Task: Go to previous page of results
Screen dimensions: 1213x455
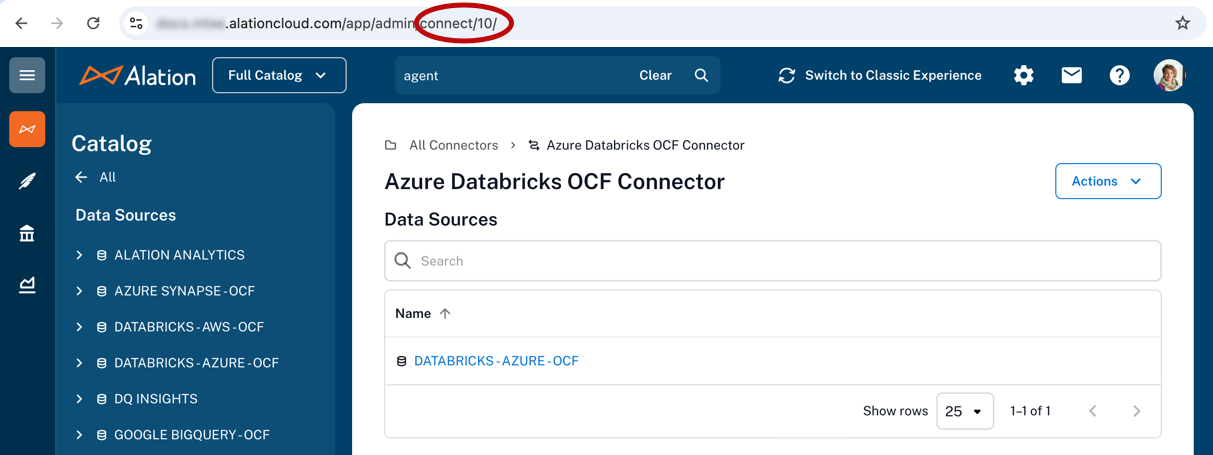Action: pyautogui.click(x=1092, y=411)
